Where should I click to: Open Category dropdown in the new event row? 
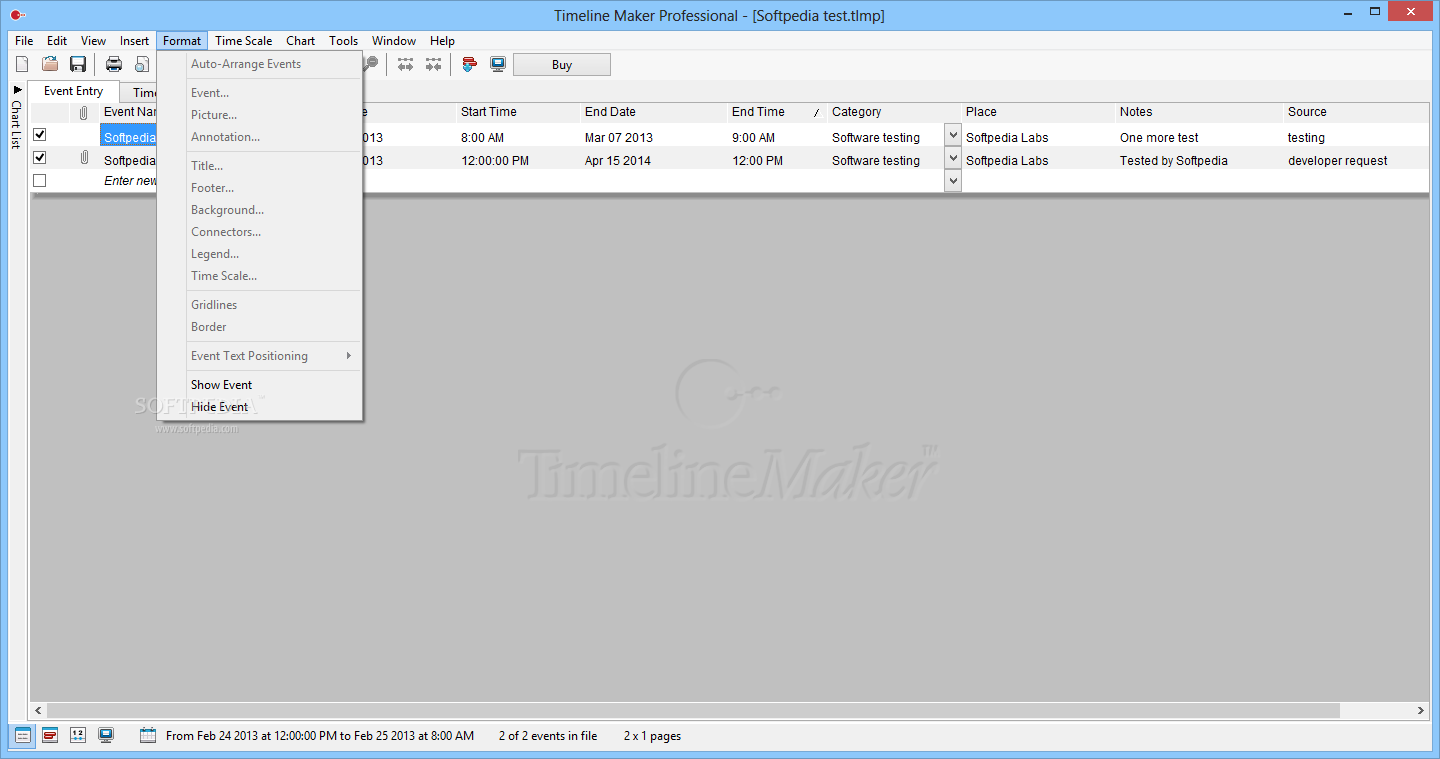point(953,181)
